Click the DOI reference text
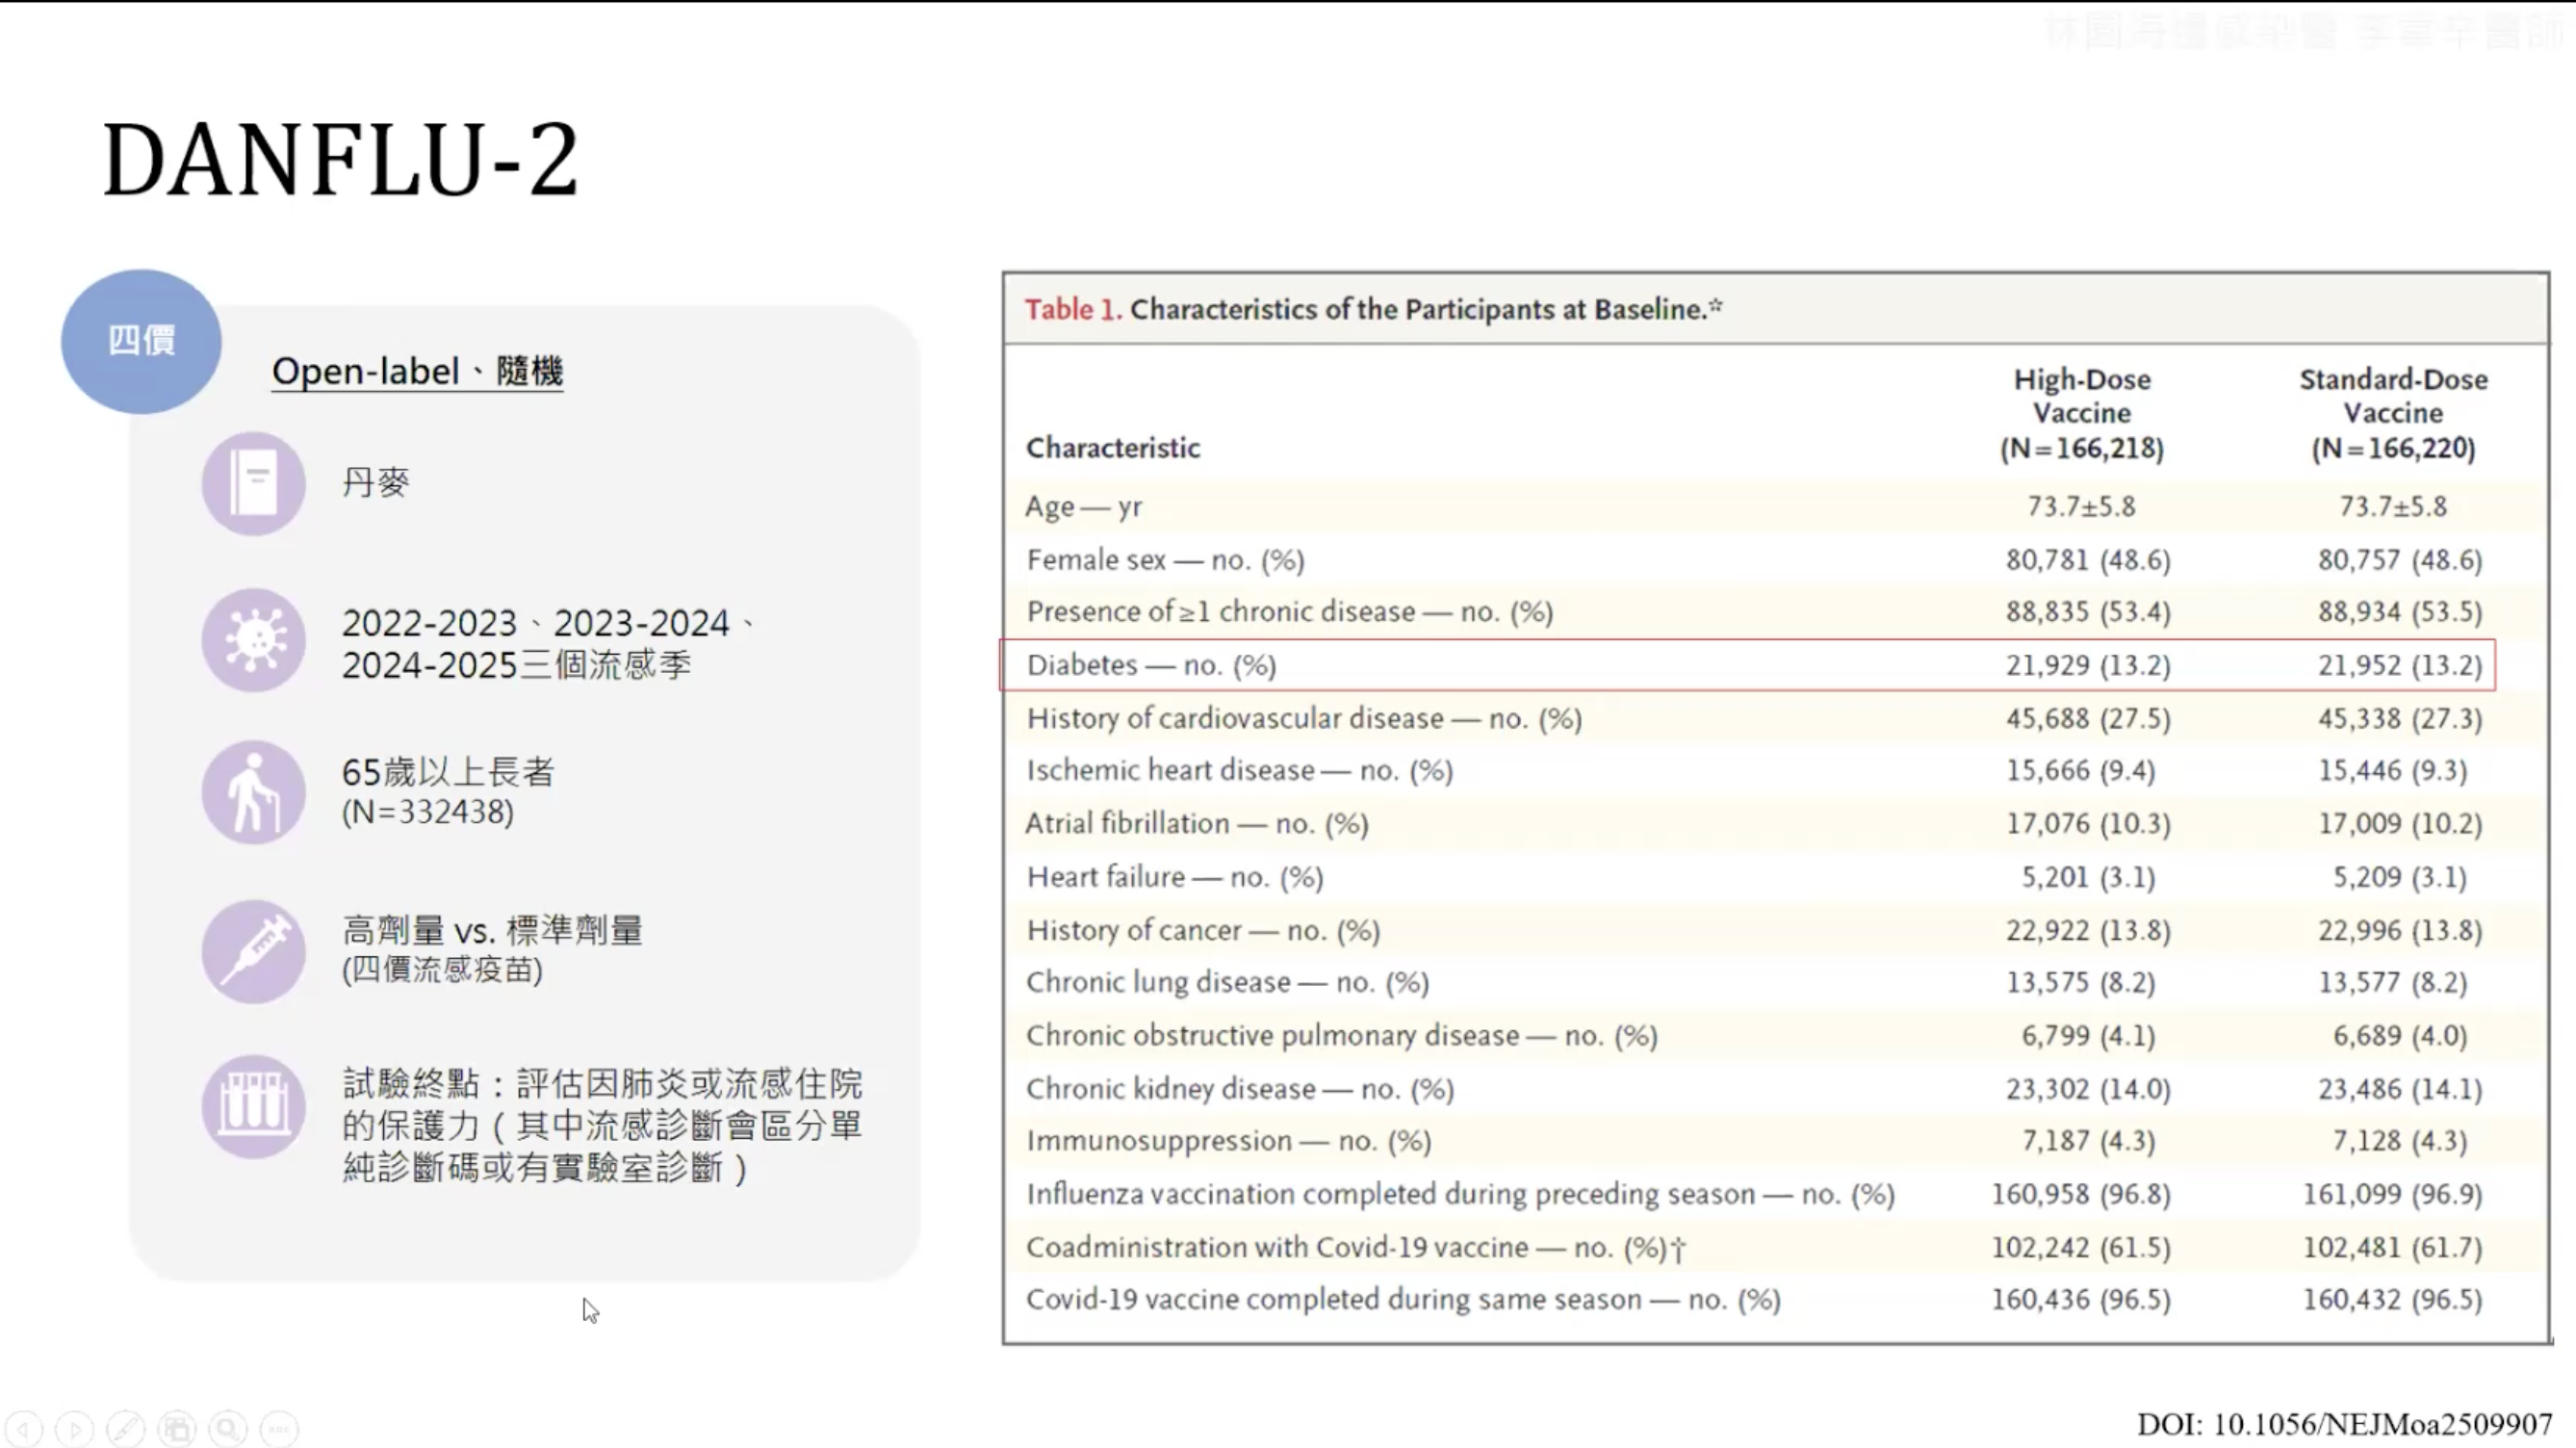2576x1448 pixels. 2344,1423
